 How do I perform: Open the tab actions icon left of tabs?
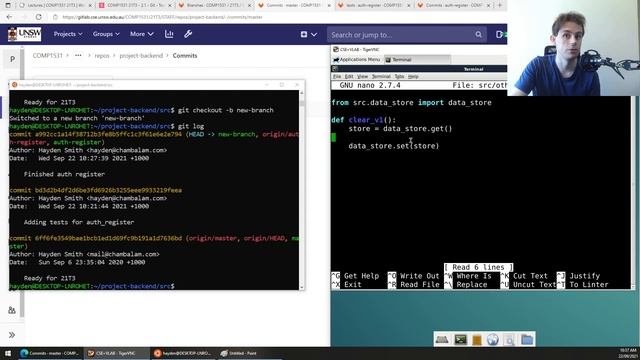coord(7,5)
